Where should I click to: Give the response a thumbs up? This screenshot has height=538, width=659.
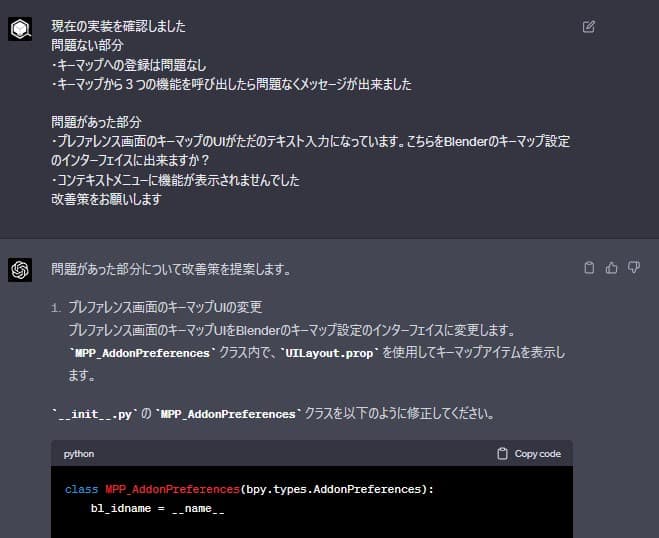click(612, 268)
